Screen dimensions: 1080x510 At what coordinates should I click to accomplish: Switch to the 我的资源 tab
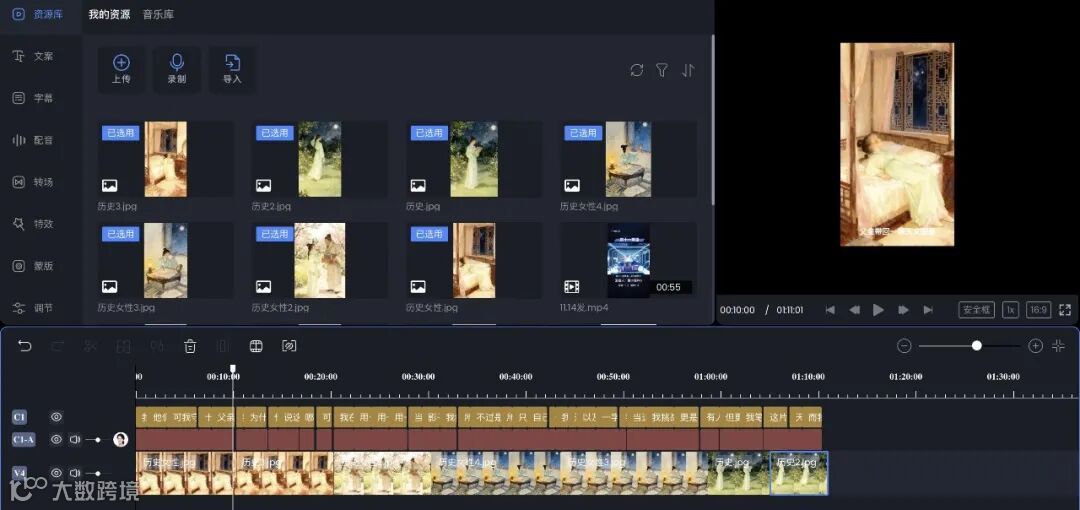tap(110, 14)
